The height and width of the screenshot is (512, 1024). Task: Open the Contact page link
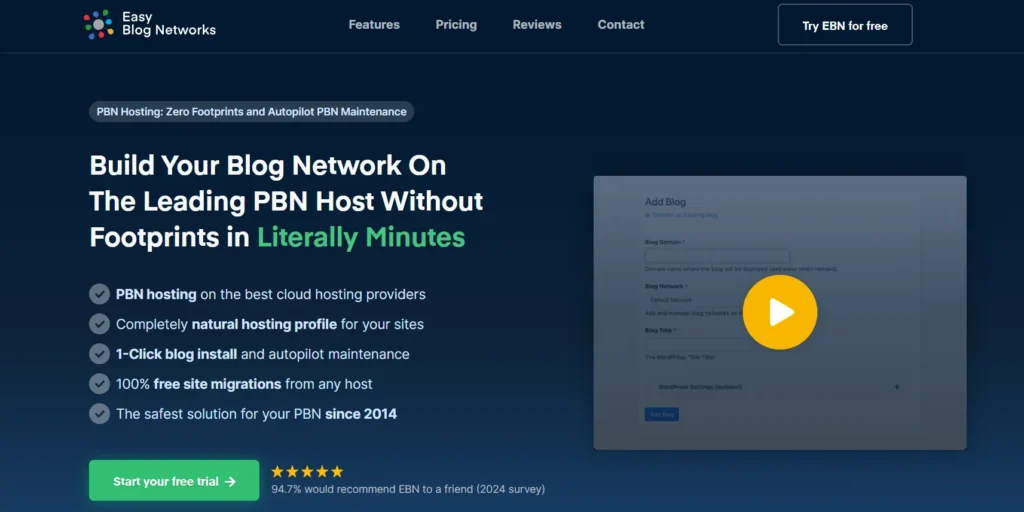click(x=620, y=25)
